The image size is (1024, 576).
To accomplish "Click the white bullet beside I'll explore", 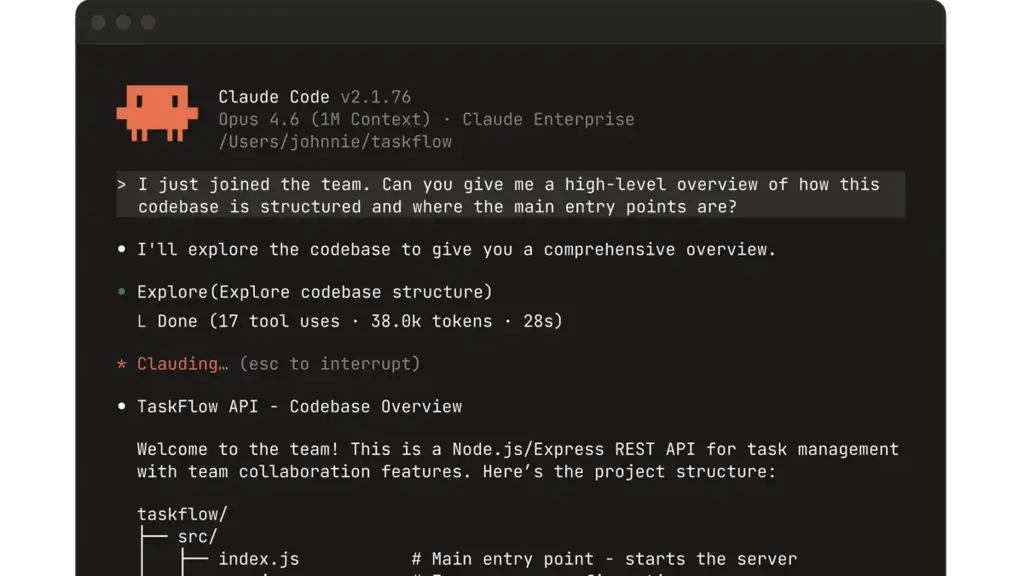I will (121, 250).
